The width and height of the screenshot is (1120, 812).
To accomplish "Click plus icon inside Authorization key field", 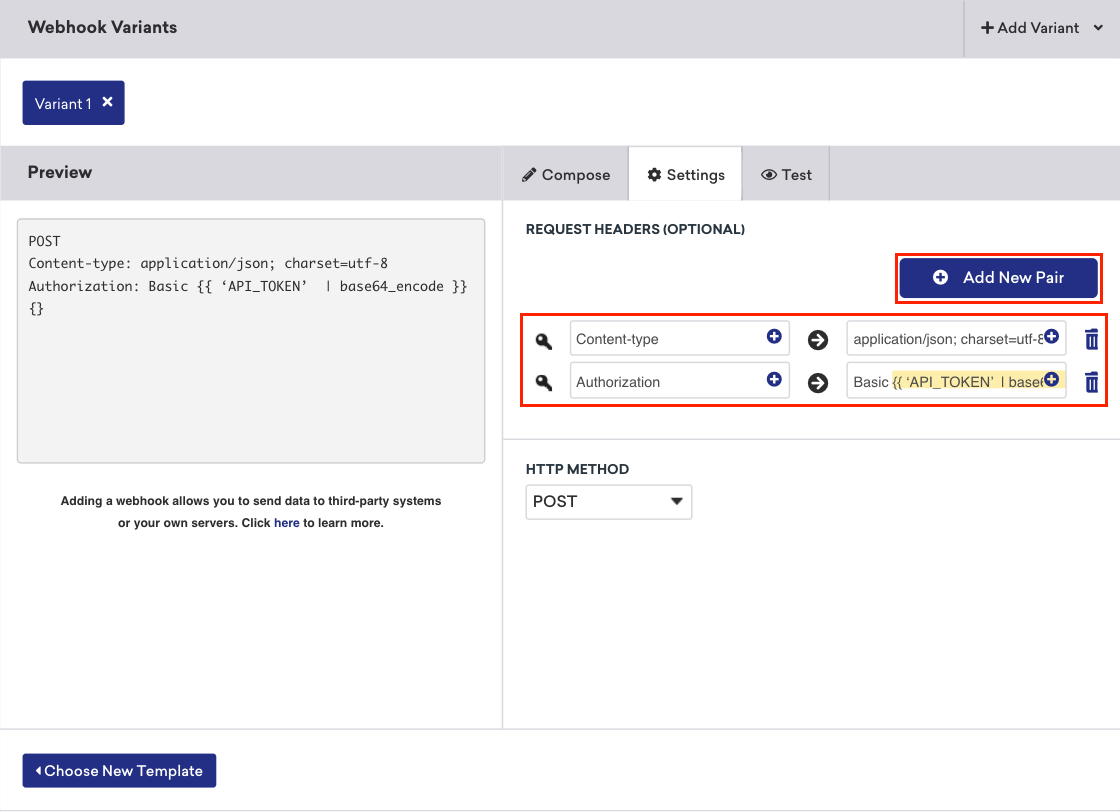I will [774, 380].
